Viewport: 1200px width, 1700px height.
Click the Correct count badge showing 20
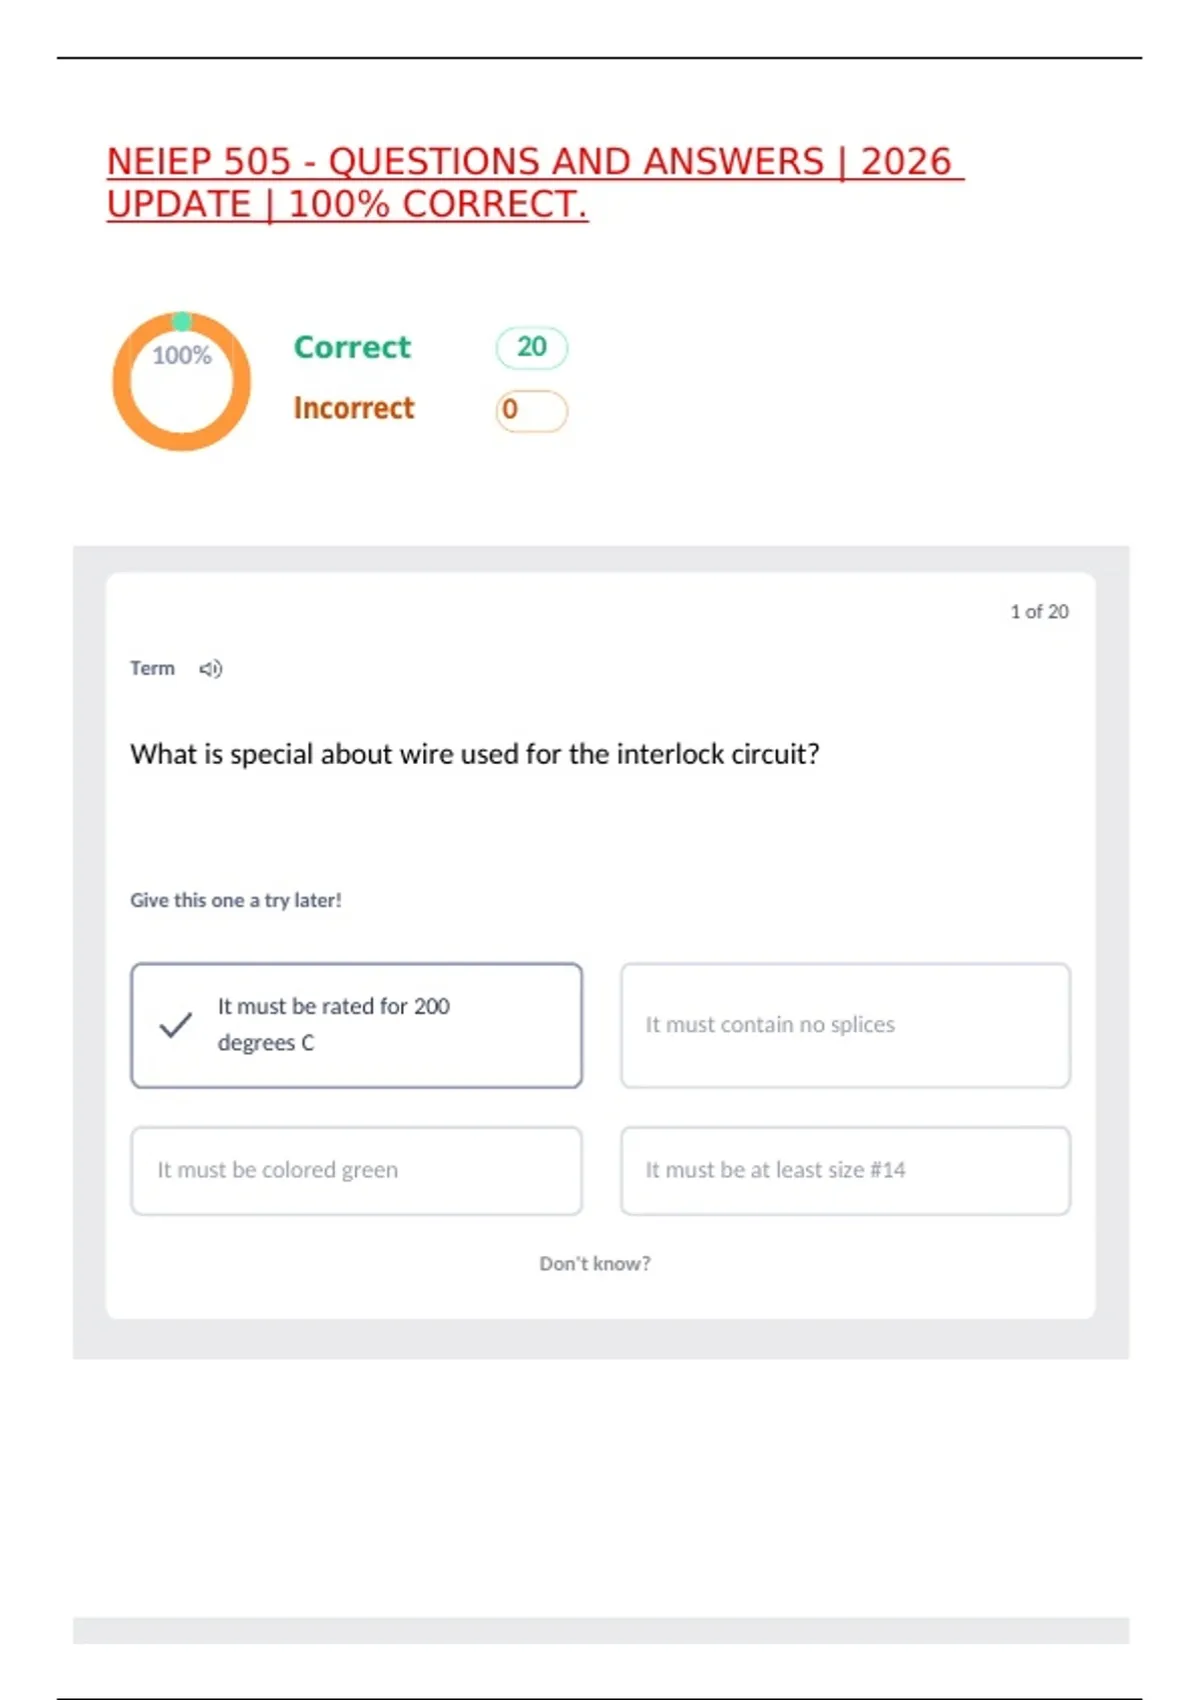(532, 347)
